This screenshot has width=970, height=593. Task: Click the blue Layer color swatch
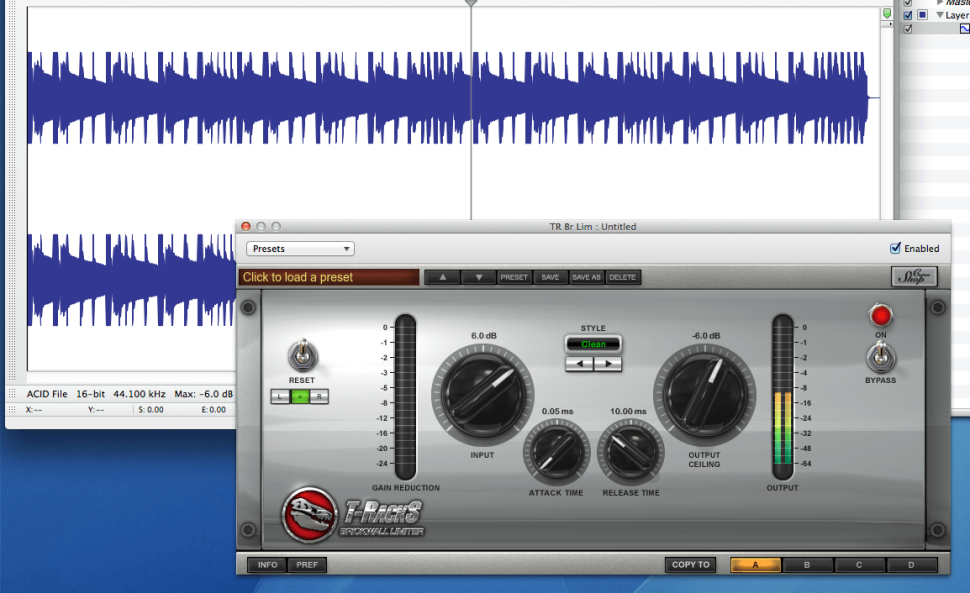point(922,15)
